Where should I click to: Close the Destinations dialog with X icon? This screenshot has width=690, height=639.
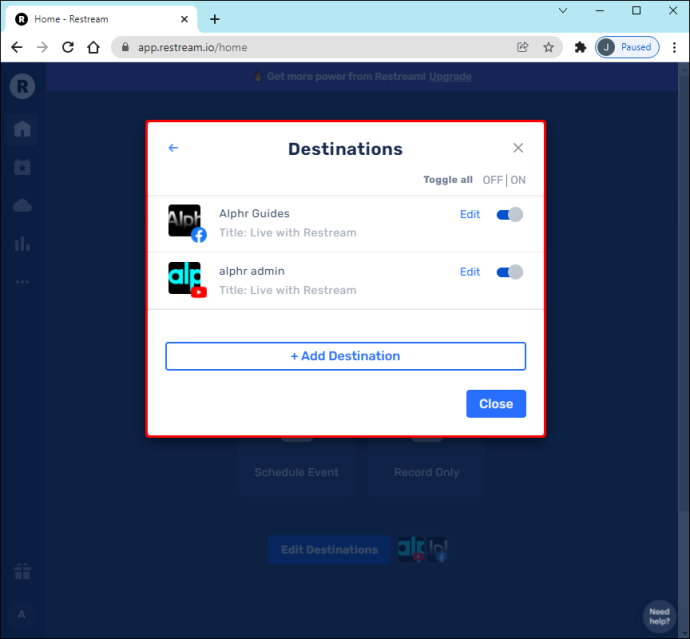pos(518,148)
